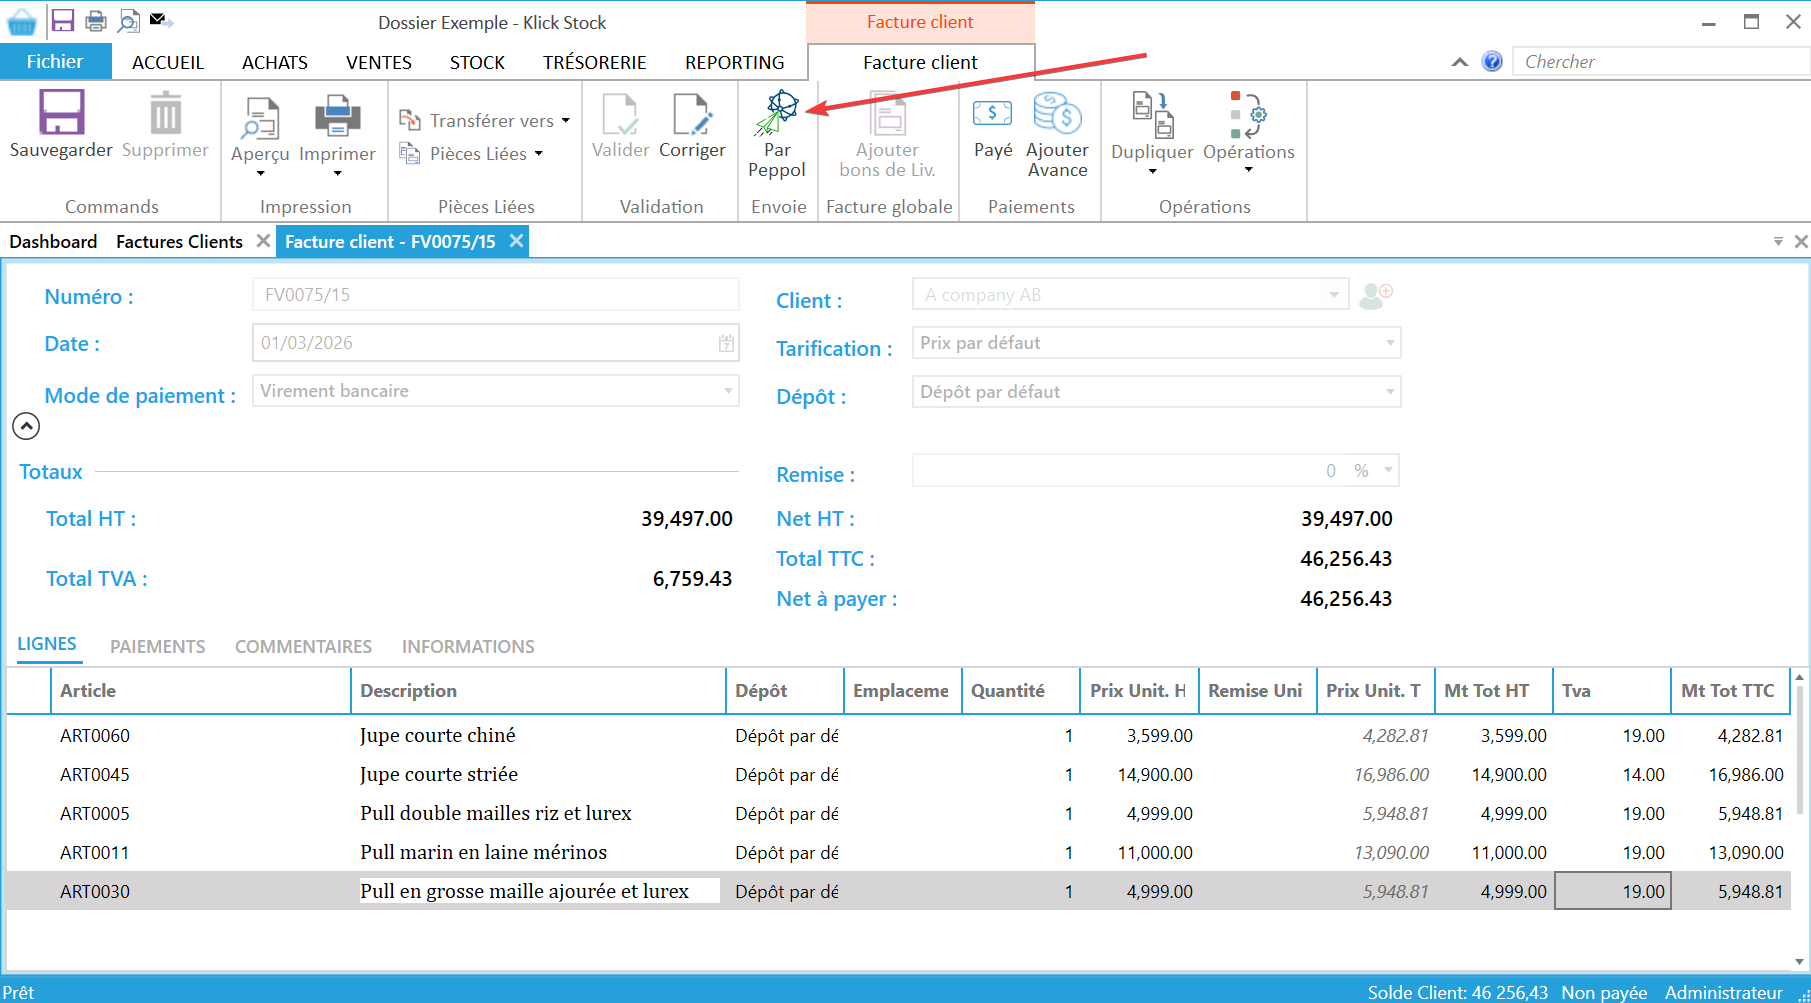Collapse the header section with circled chevron

26,426
